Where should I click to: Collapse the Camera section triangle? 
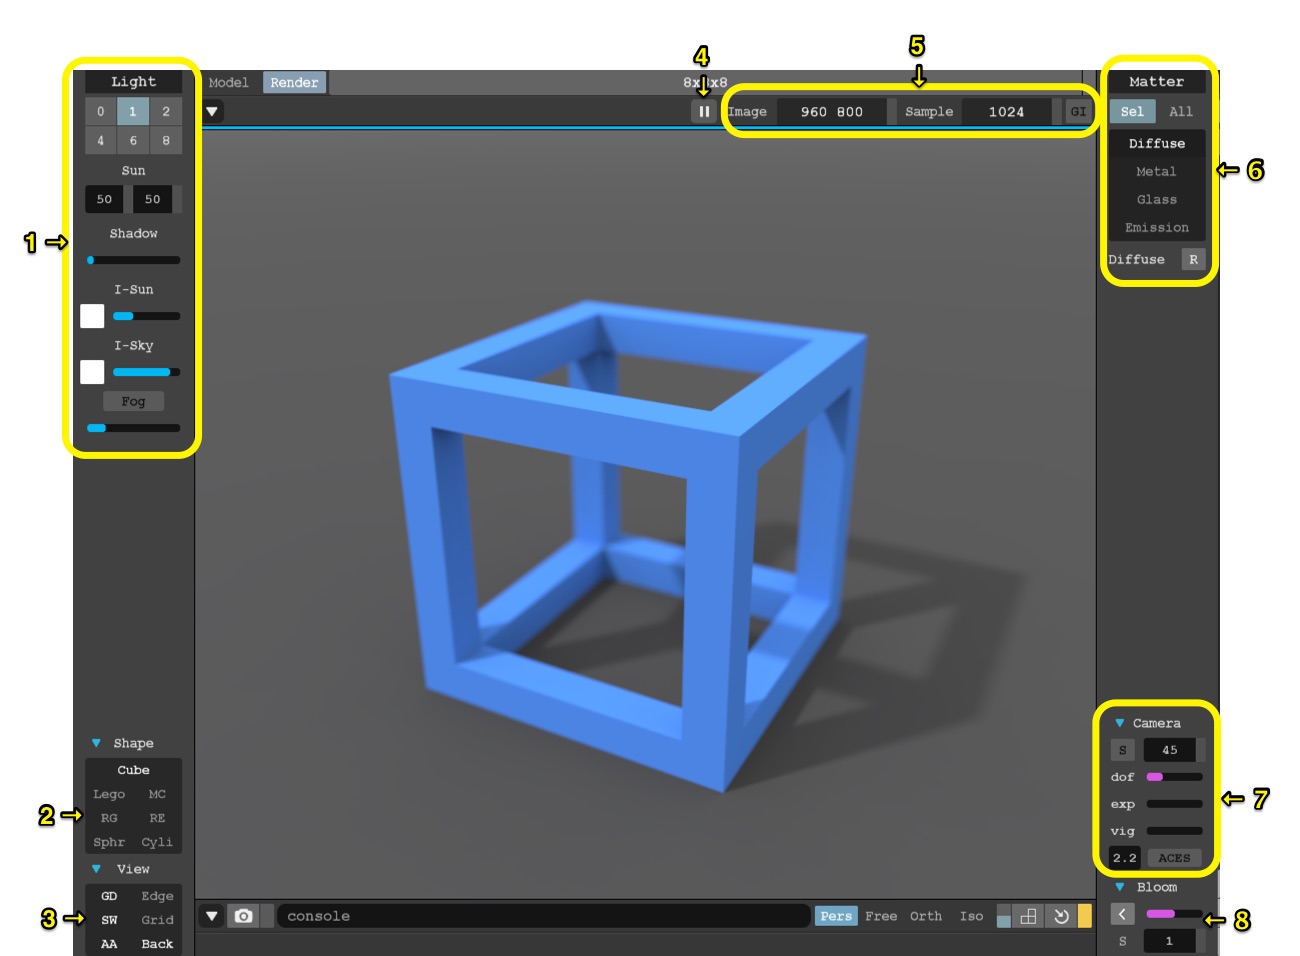pos(1119,723)
